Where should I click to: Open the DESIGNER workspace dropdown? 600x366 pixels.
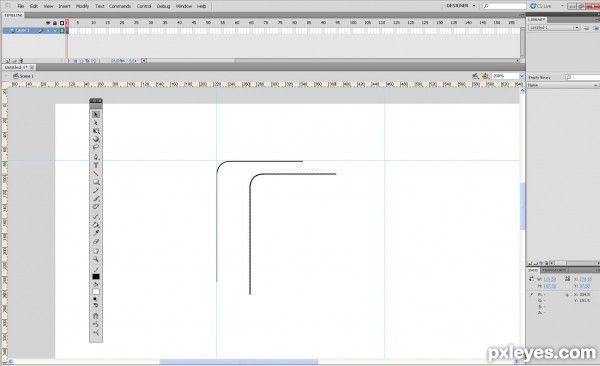pos(461,6)
